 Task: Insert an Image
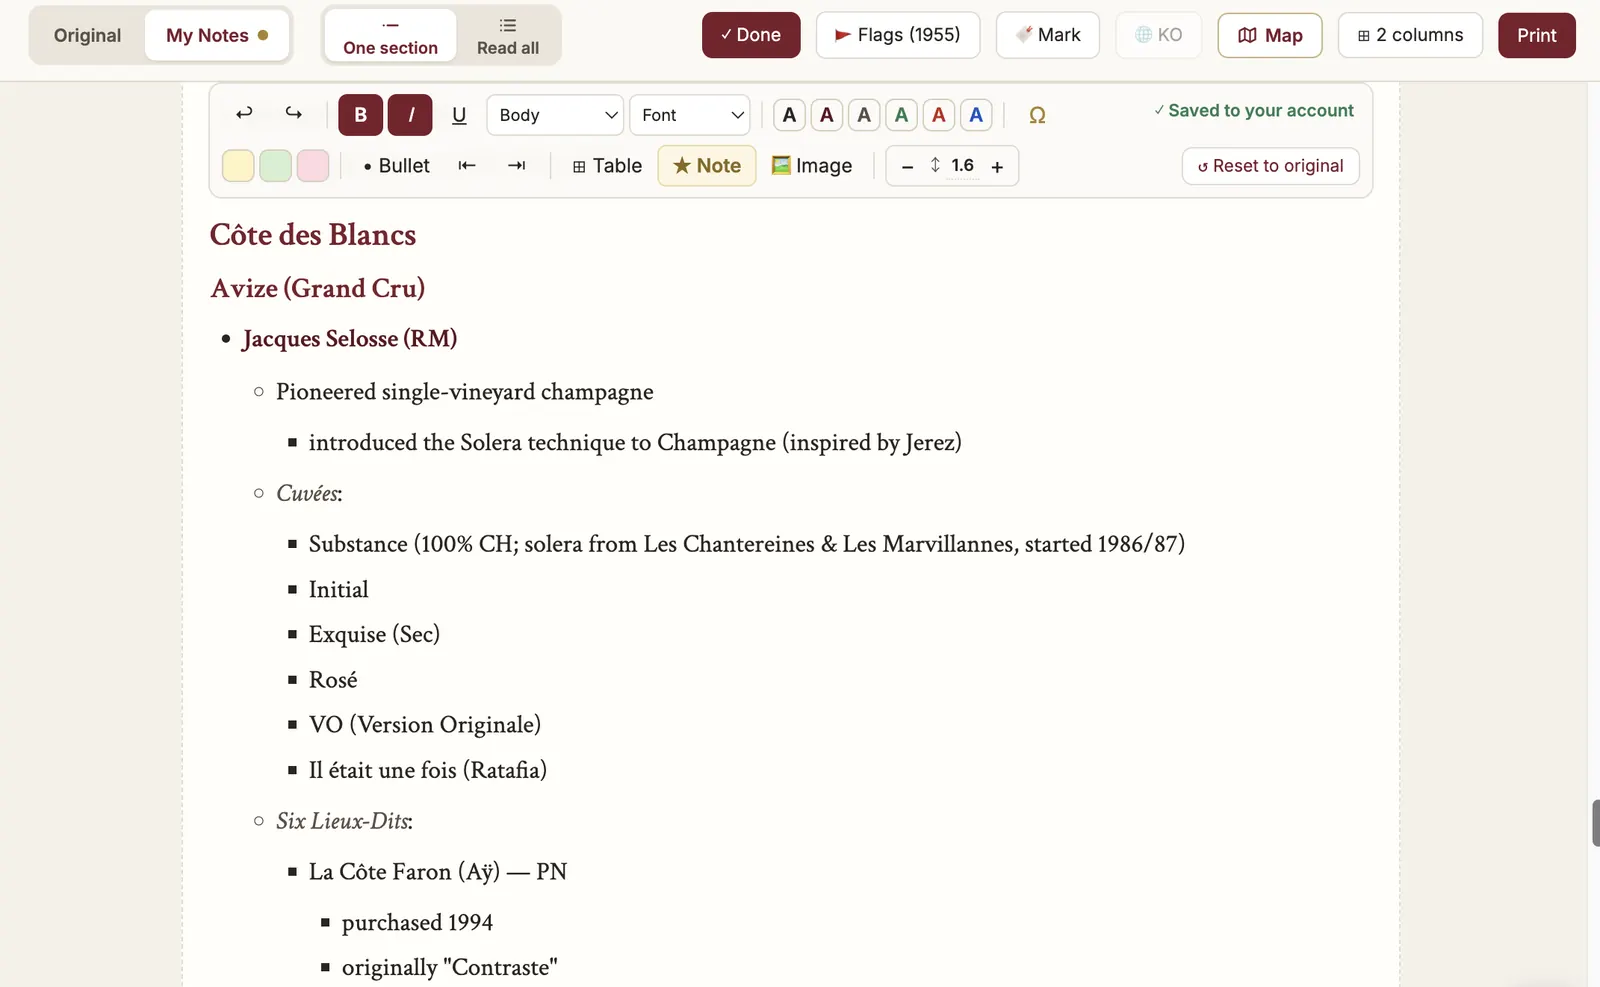(x=812, y=166)
